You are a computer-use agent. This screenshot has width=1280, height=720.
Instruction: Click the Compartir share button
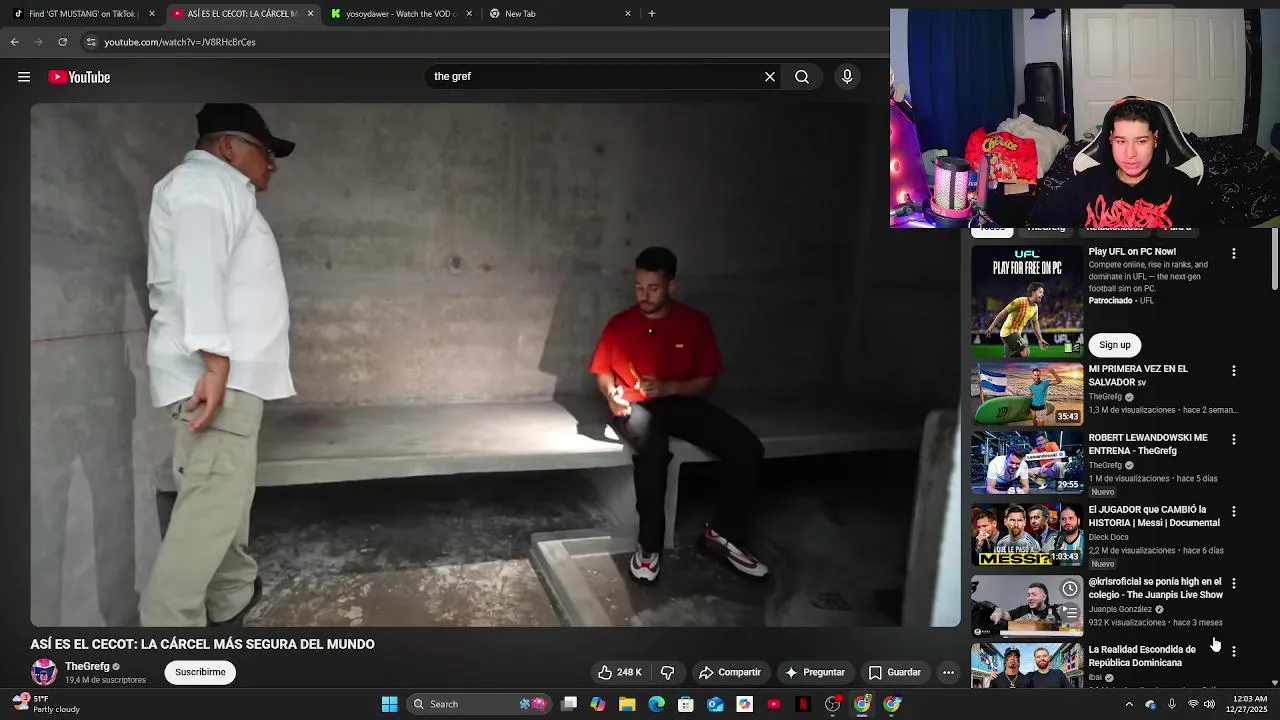tap(729, 672)
